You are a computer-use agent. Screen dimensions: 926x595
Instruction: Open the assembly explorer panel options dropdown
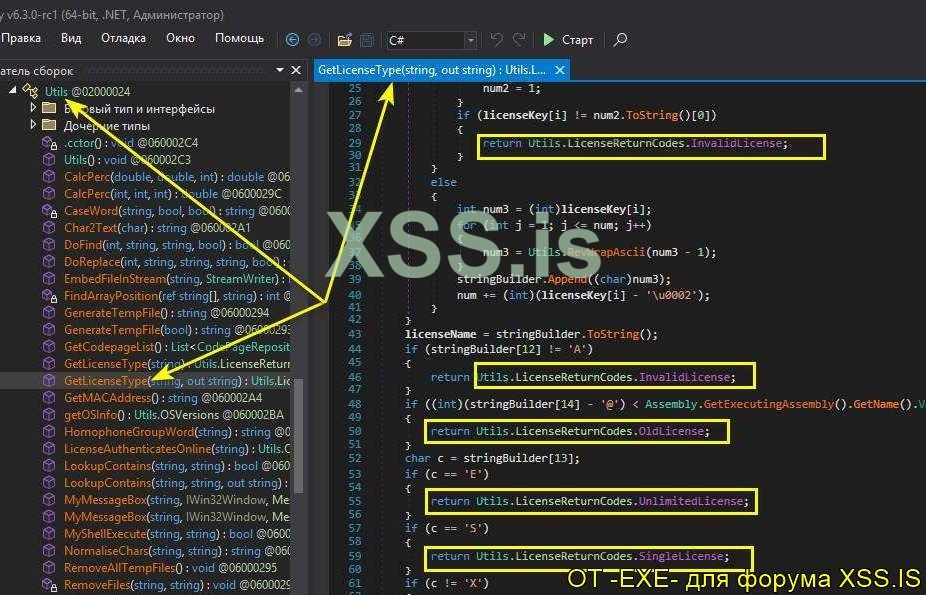point(280,70)
